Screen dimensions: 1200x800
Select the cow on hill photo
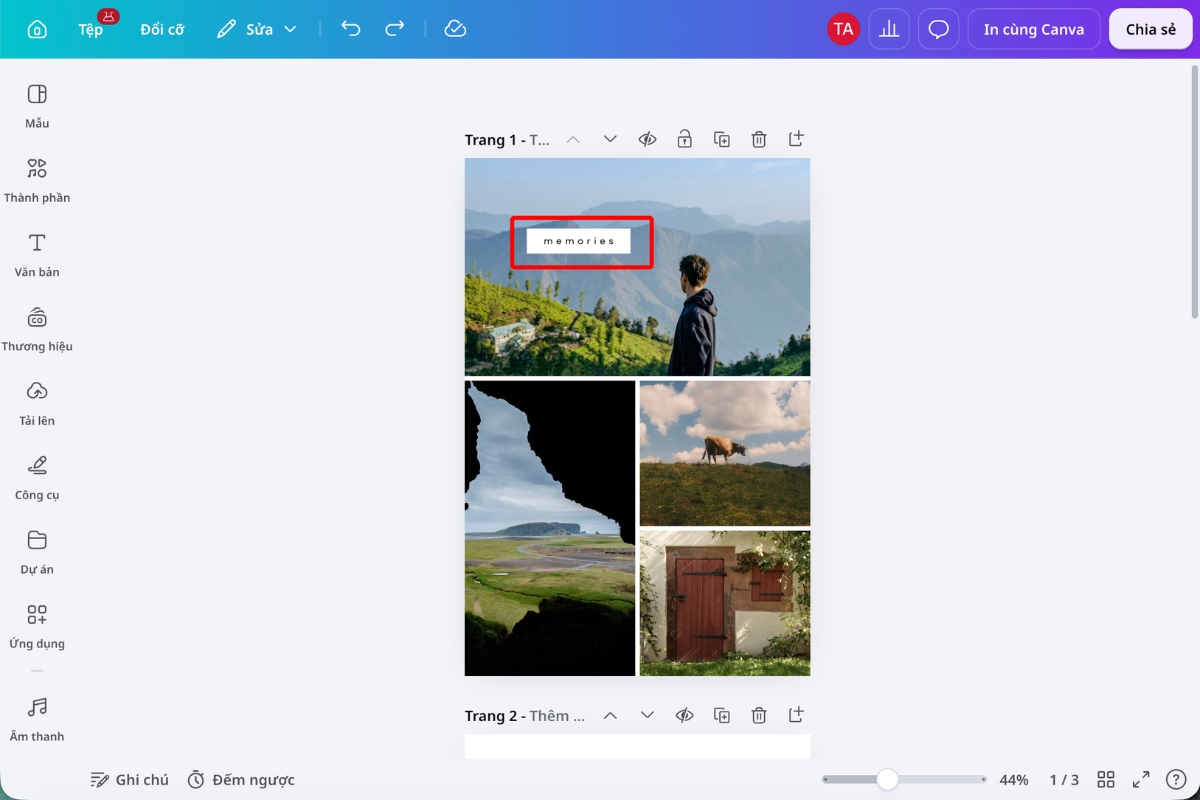(725, 453)
